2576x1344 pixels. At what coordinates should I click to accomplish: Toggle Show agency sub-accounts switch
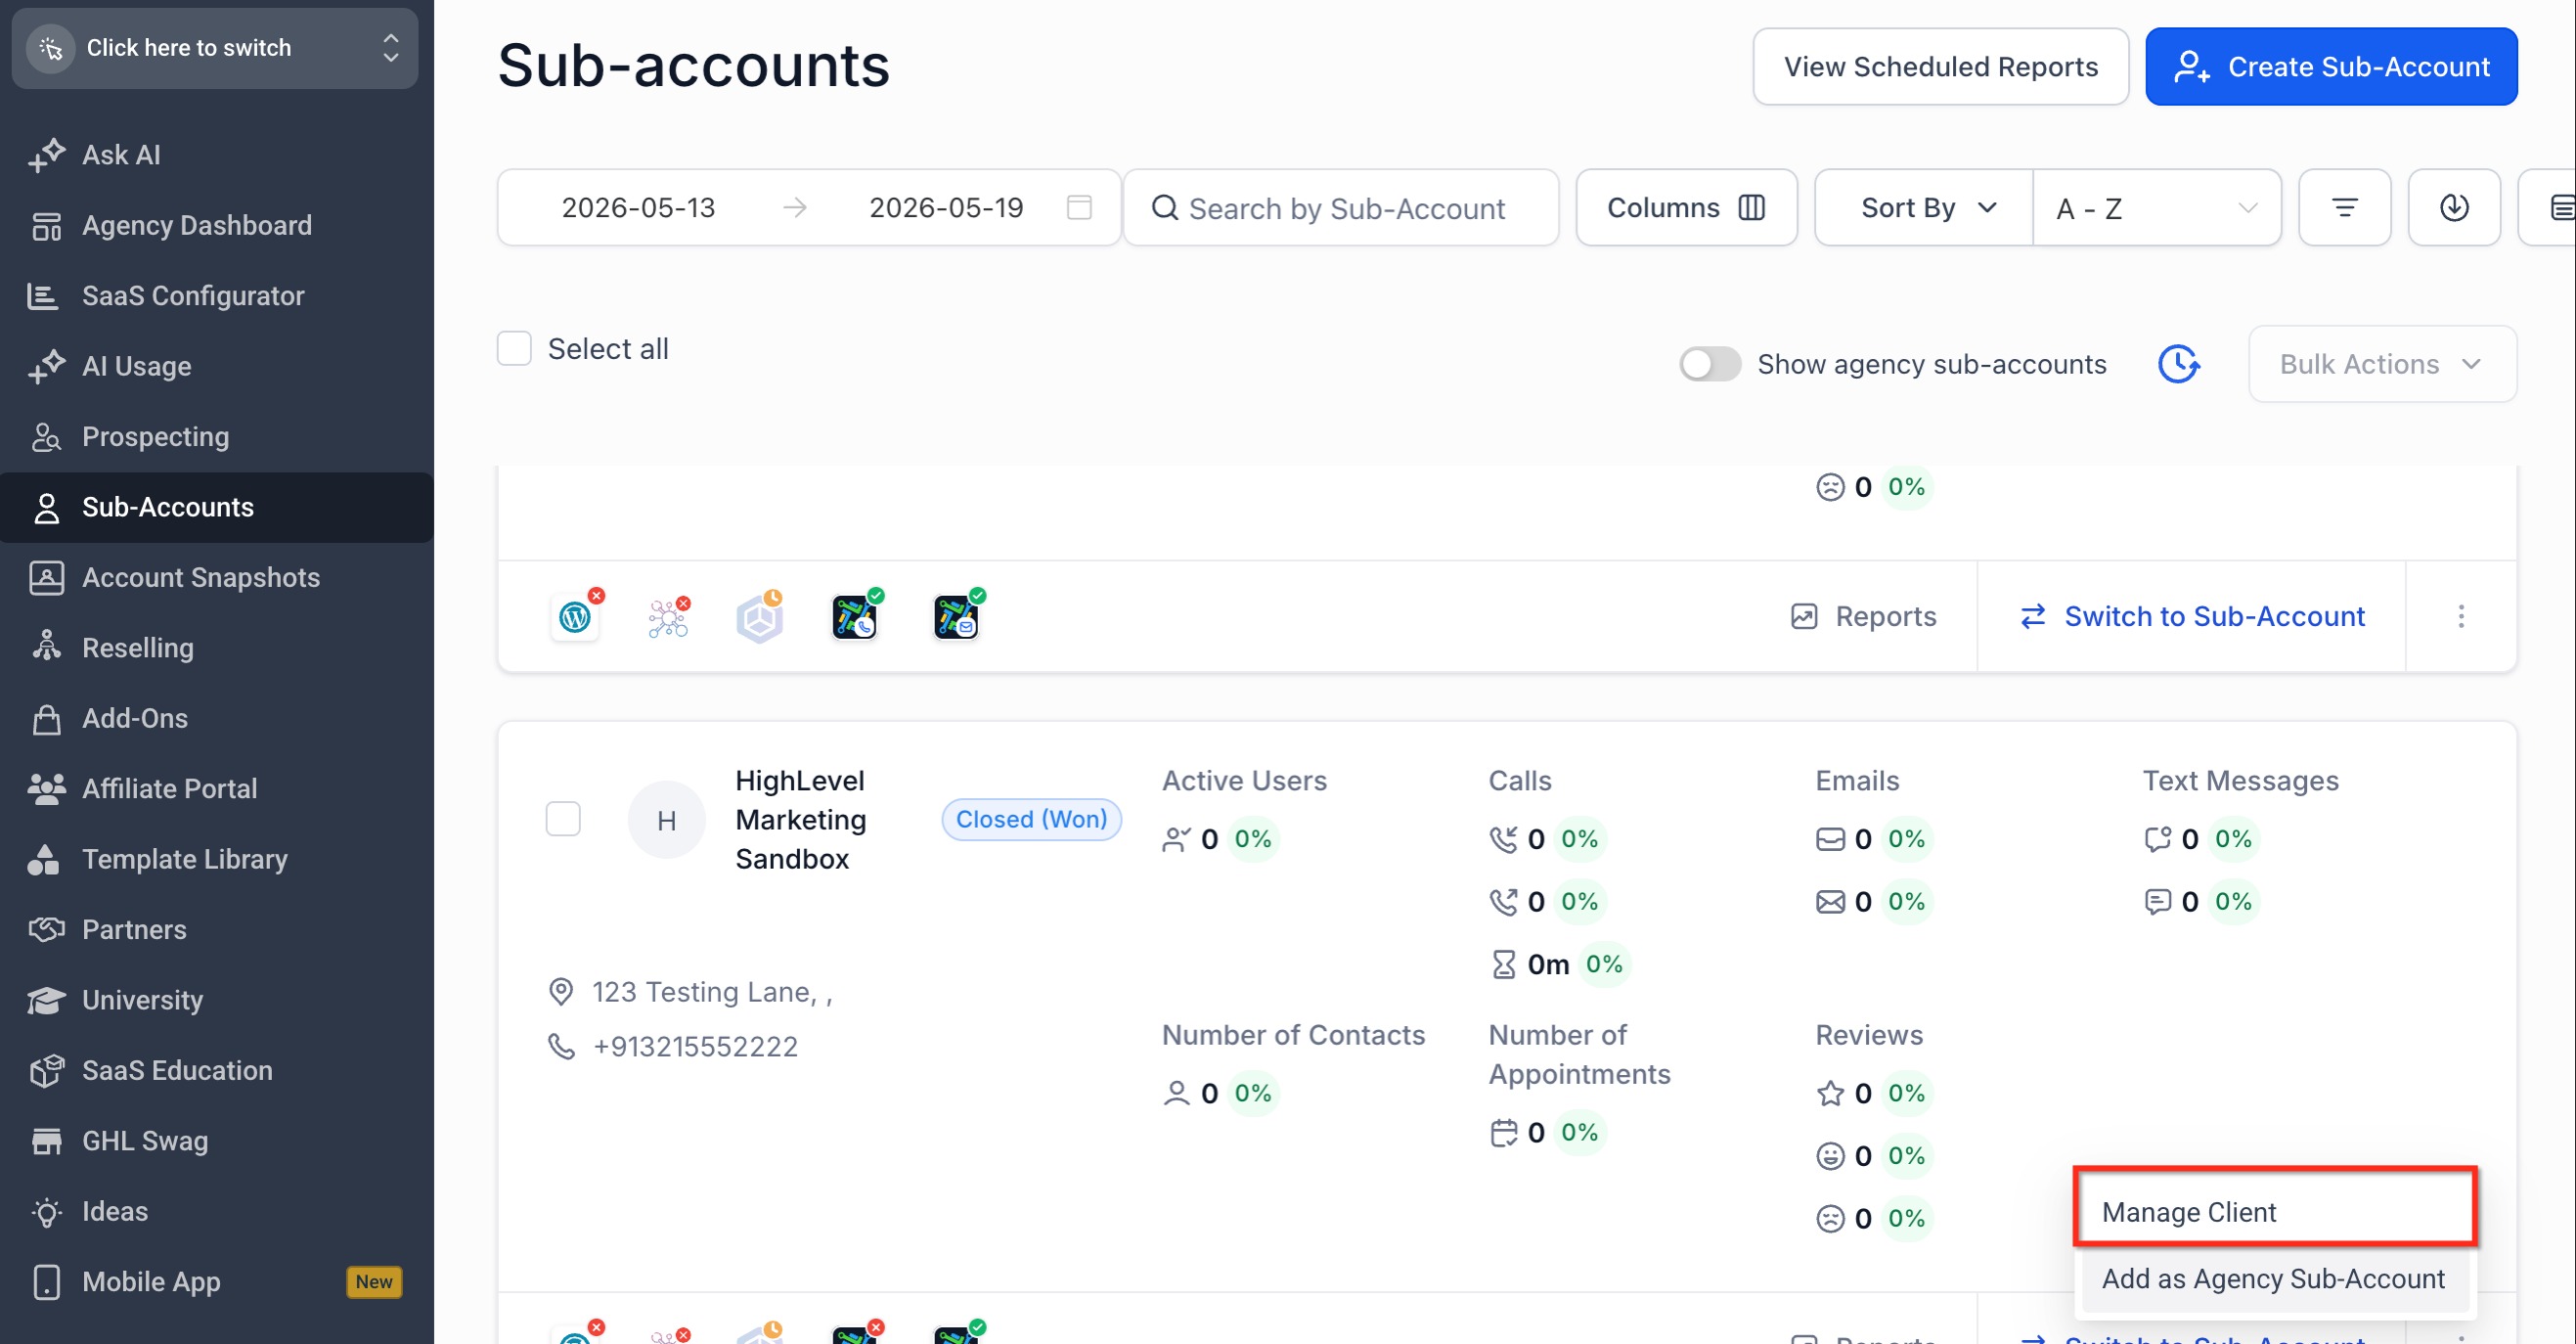pos(1709,364)
